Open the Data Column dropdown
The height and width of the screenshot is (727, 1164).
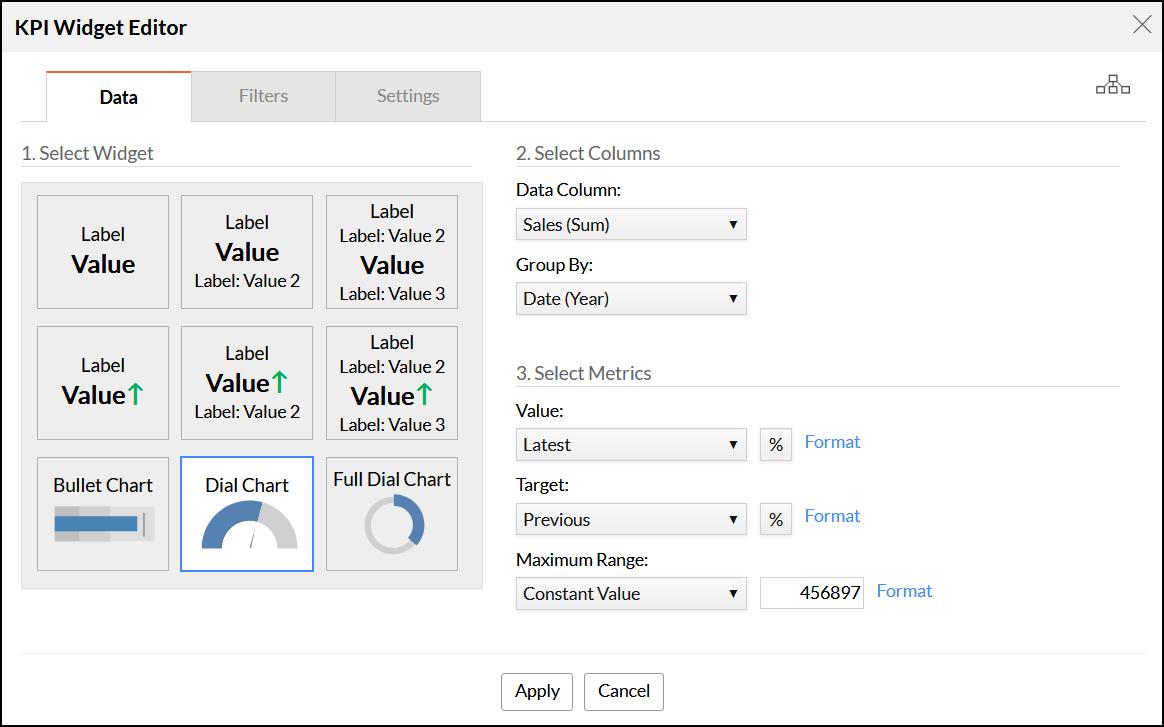pyautogui.click(x=631, y=224)
